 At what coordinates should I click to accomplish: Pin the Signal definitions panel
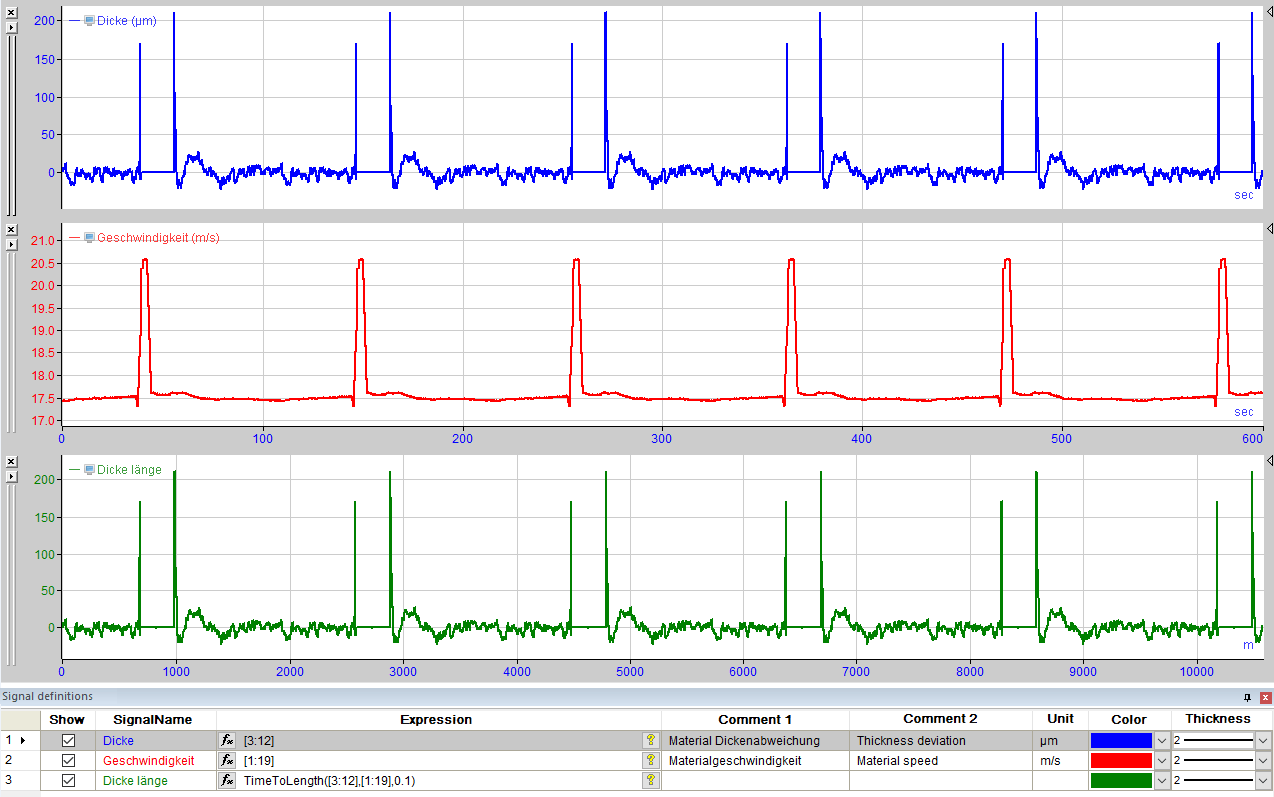(x=1247, y=697)
